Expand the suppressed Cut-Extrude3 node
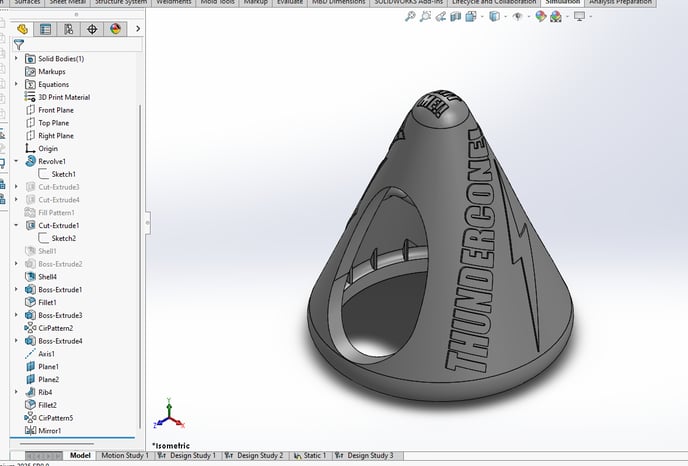Screen dimensions: 688x466 [x=16, y=186]
